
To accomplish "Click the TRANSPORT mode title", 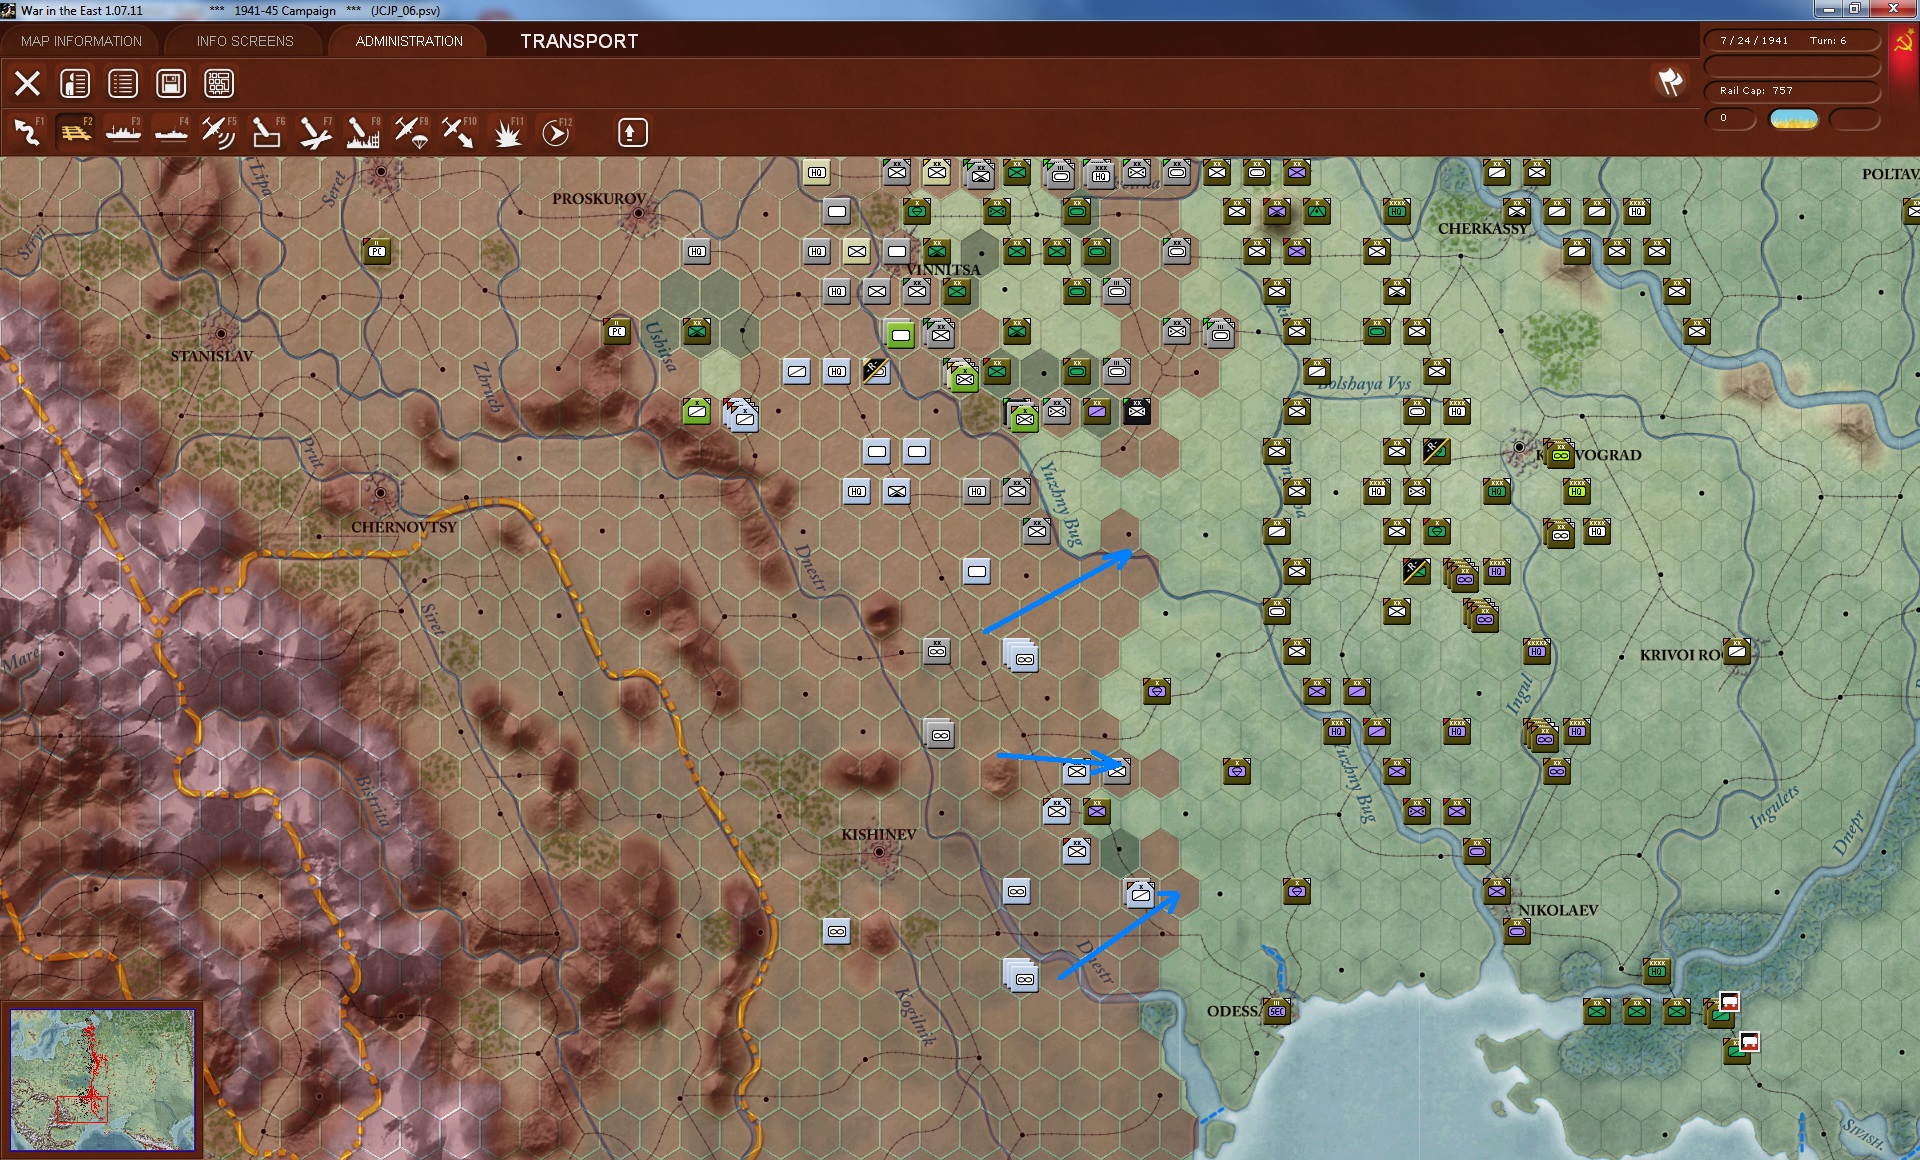I will [579, 41].
